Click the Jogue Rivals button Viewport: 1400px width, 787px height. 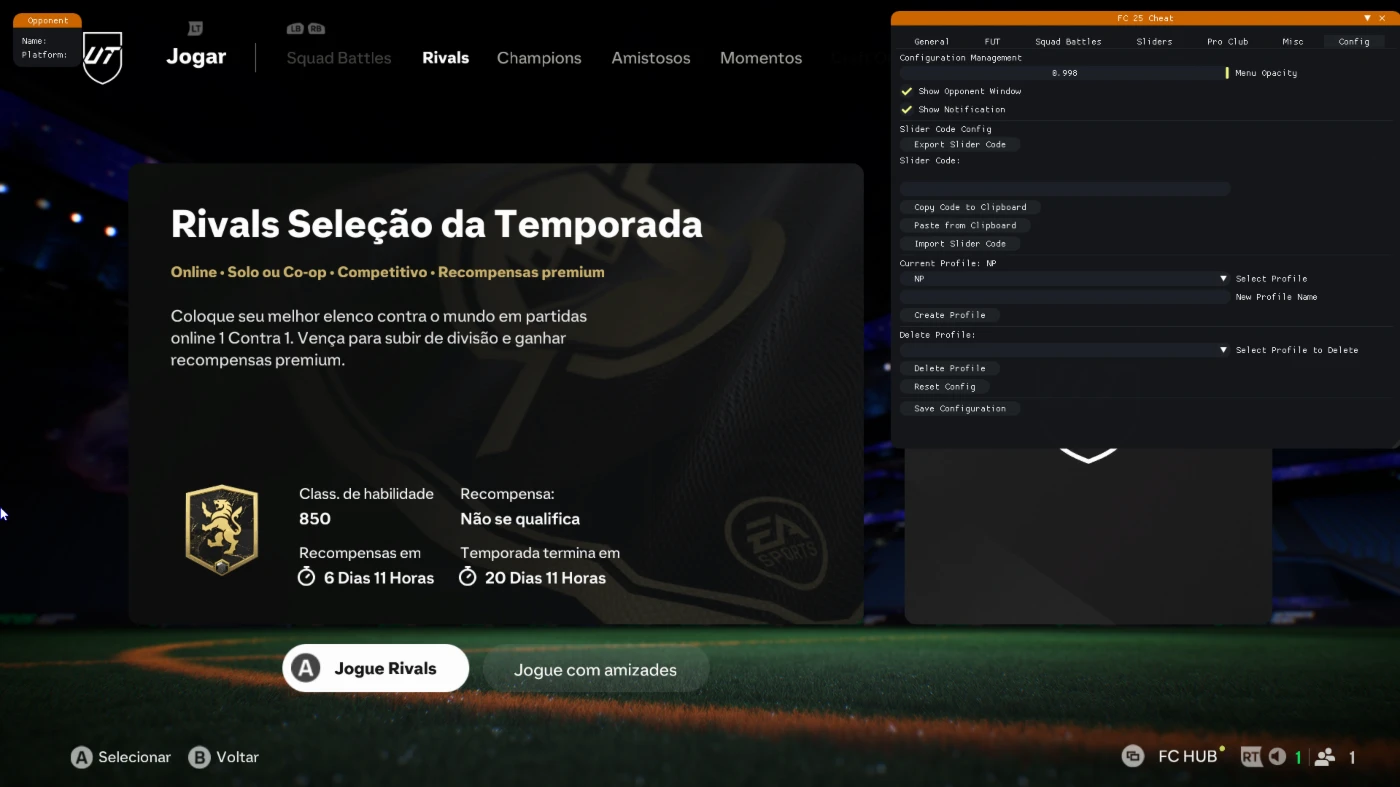pos(376,668)
